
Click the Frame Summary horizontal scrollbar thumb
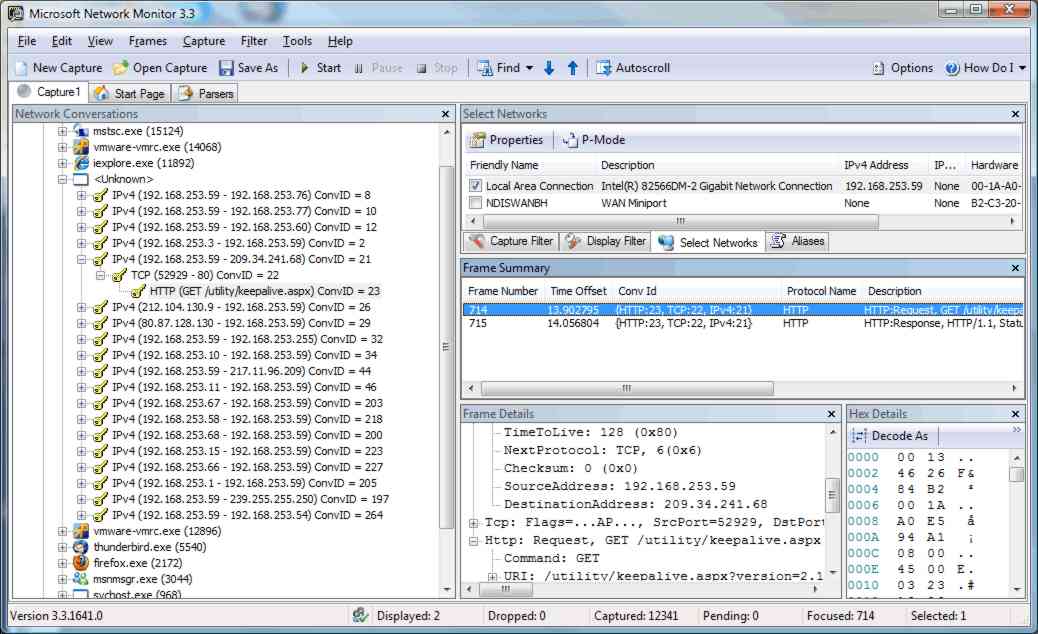[627, 388]
